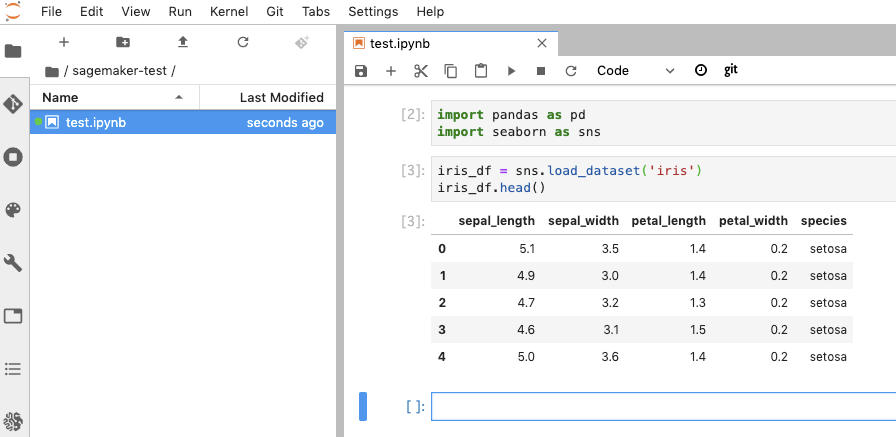Close the test.ipynb tab
896x437 pixels.
542,44
